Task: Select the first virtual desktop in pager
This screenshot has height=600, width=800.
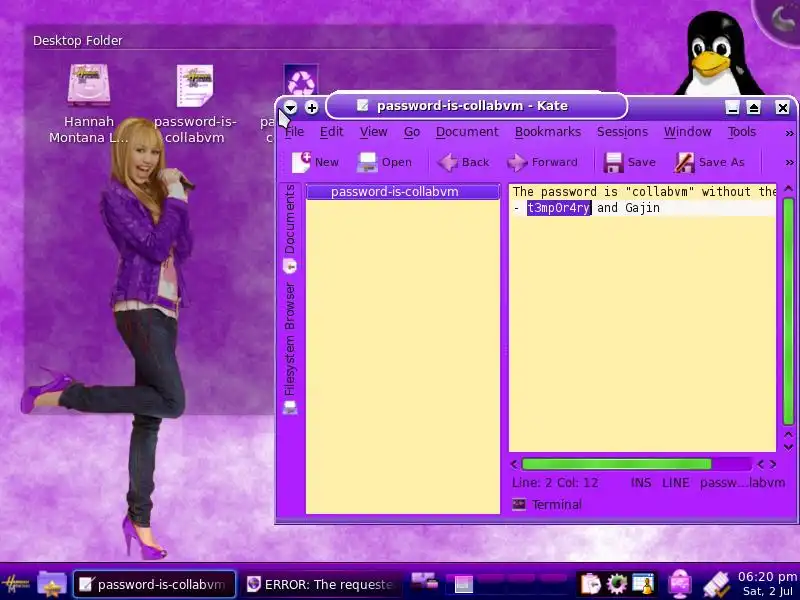Action: tap(463, 584)
